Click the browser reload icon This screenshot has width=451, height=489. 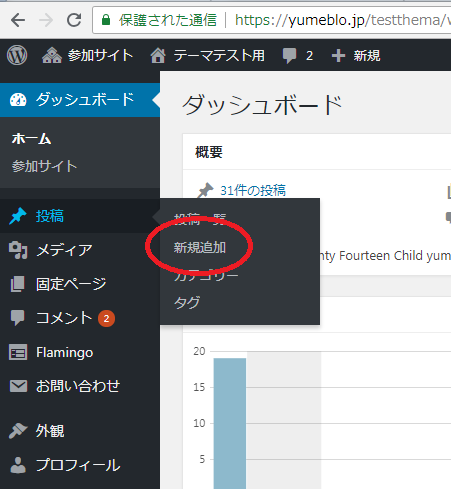[74, 20]
